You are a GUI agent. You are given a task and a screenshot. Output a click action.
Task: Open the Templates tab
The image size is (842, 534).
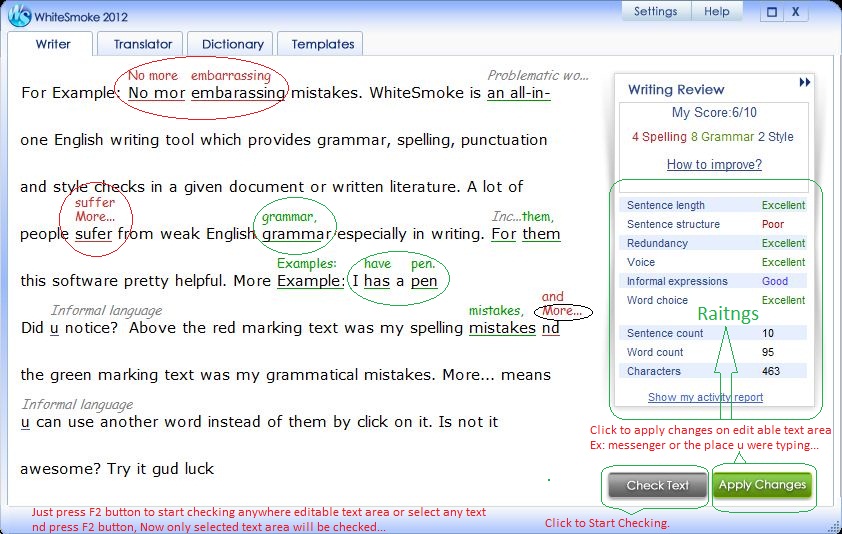coord(322,44)
